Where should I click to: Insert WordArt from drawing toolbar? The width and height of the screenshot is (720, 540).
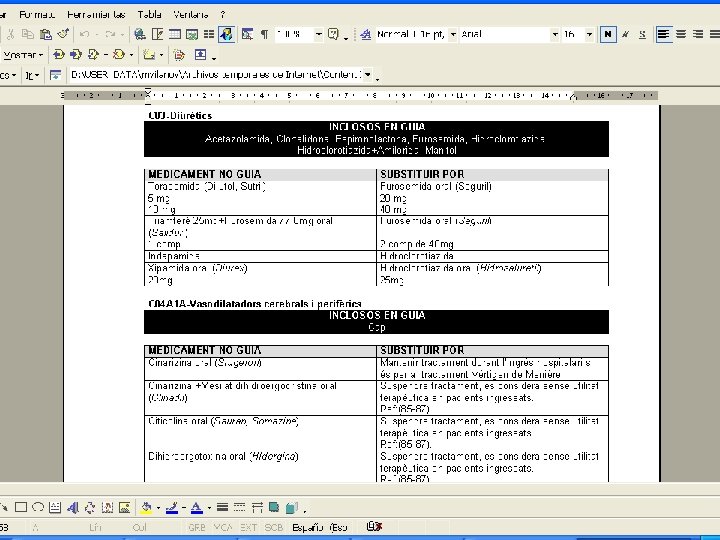point(73,507)
